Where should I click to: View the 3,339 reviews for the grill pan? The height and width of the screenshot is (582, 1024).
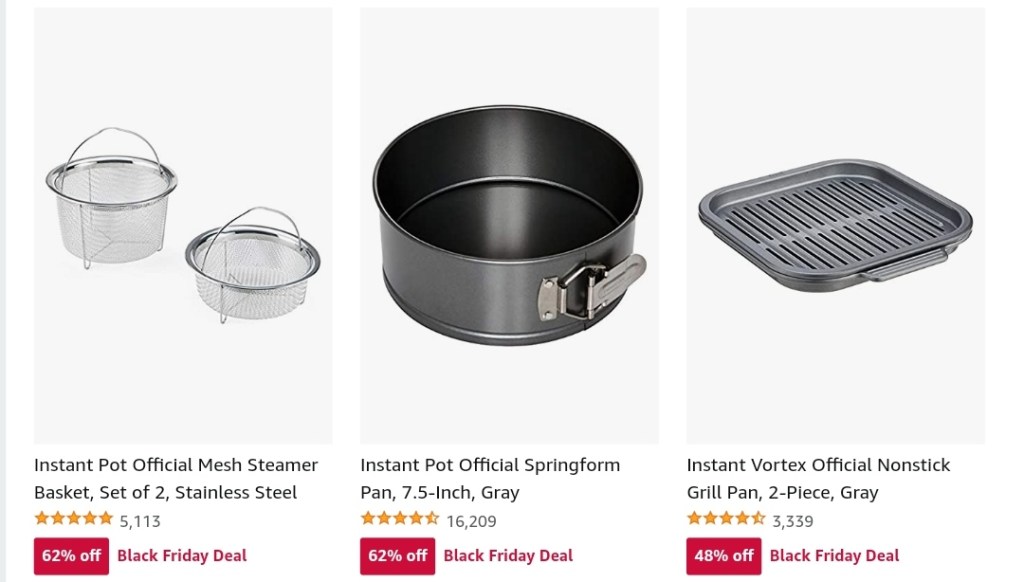coord(793,521)
